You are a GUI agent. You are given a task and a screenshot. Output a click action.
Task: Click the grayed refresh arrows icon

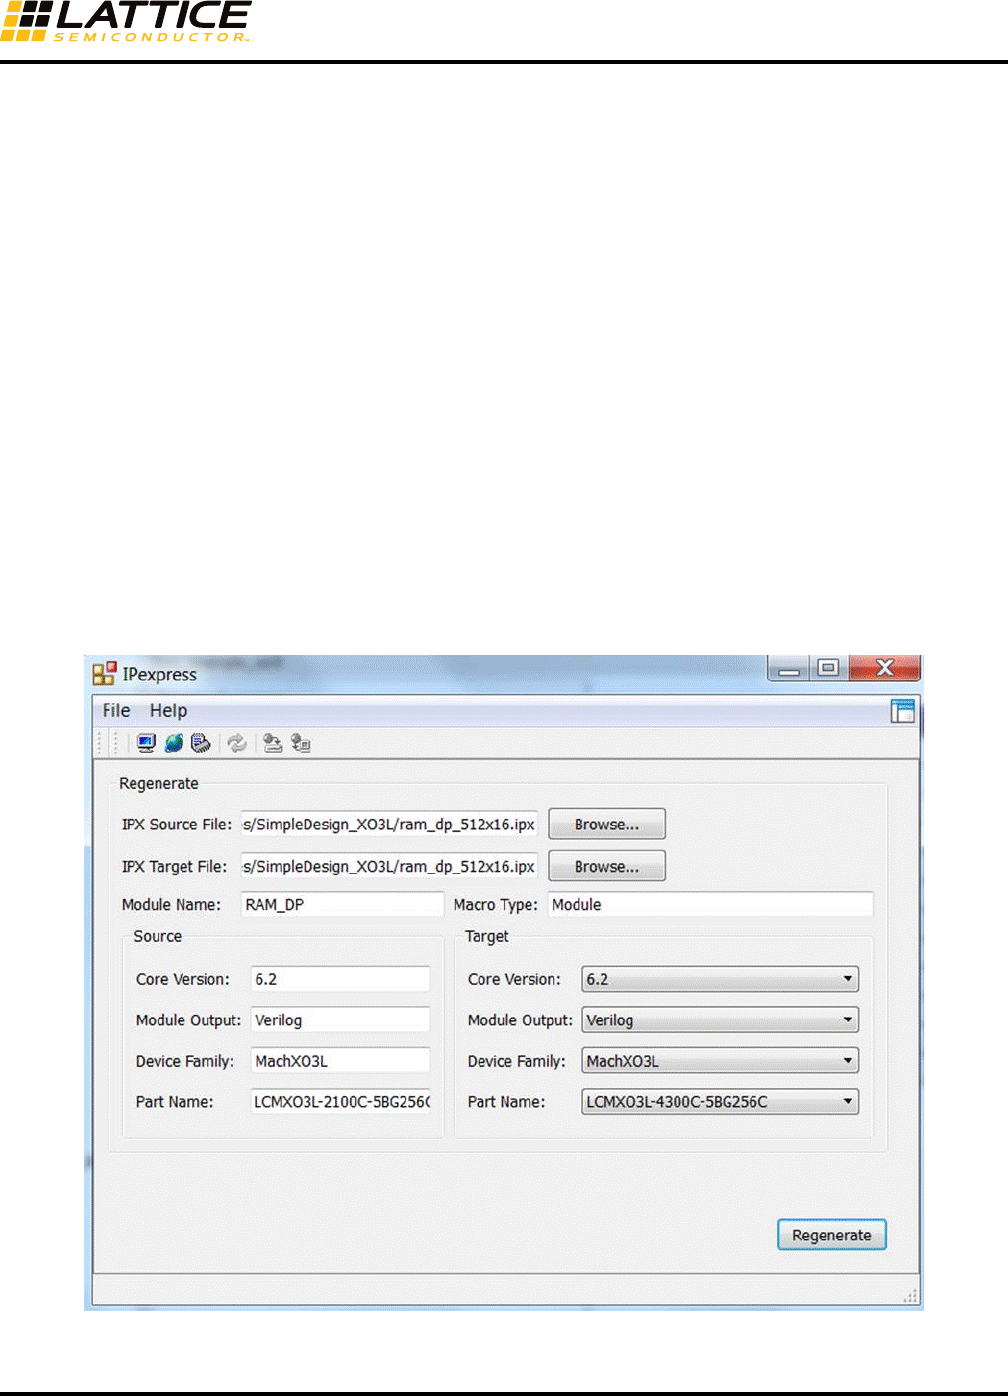click(x=237, y=743)
